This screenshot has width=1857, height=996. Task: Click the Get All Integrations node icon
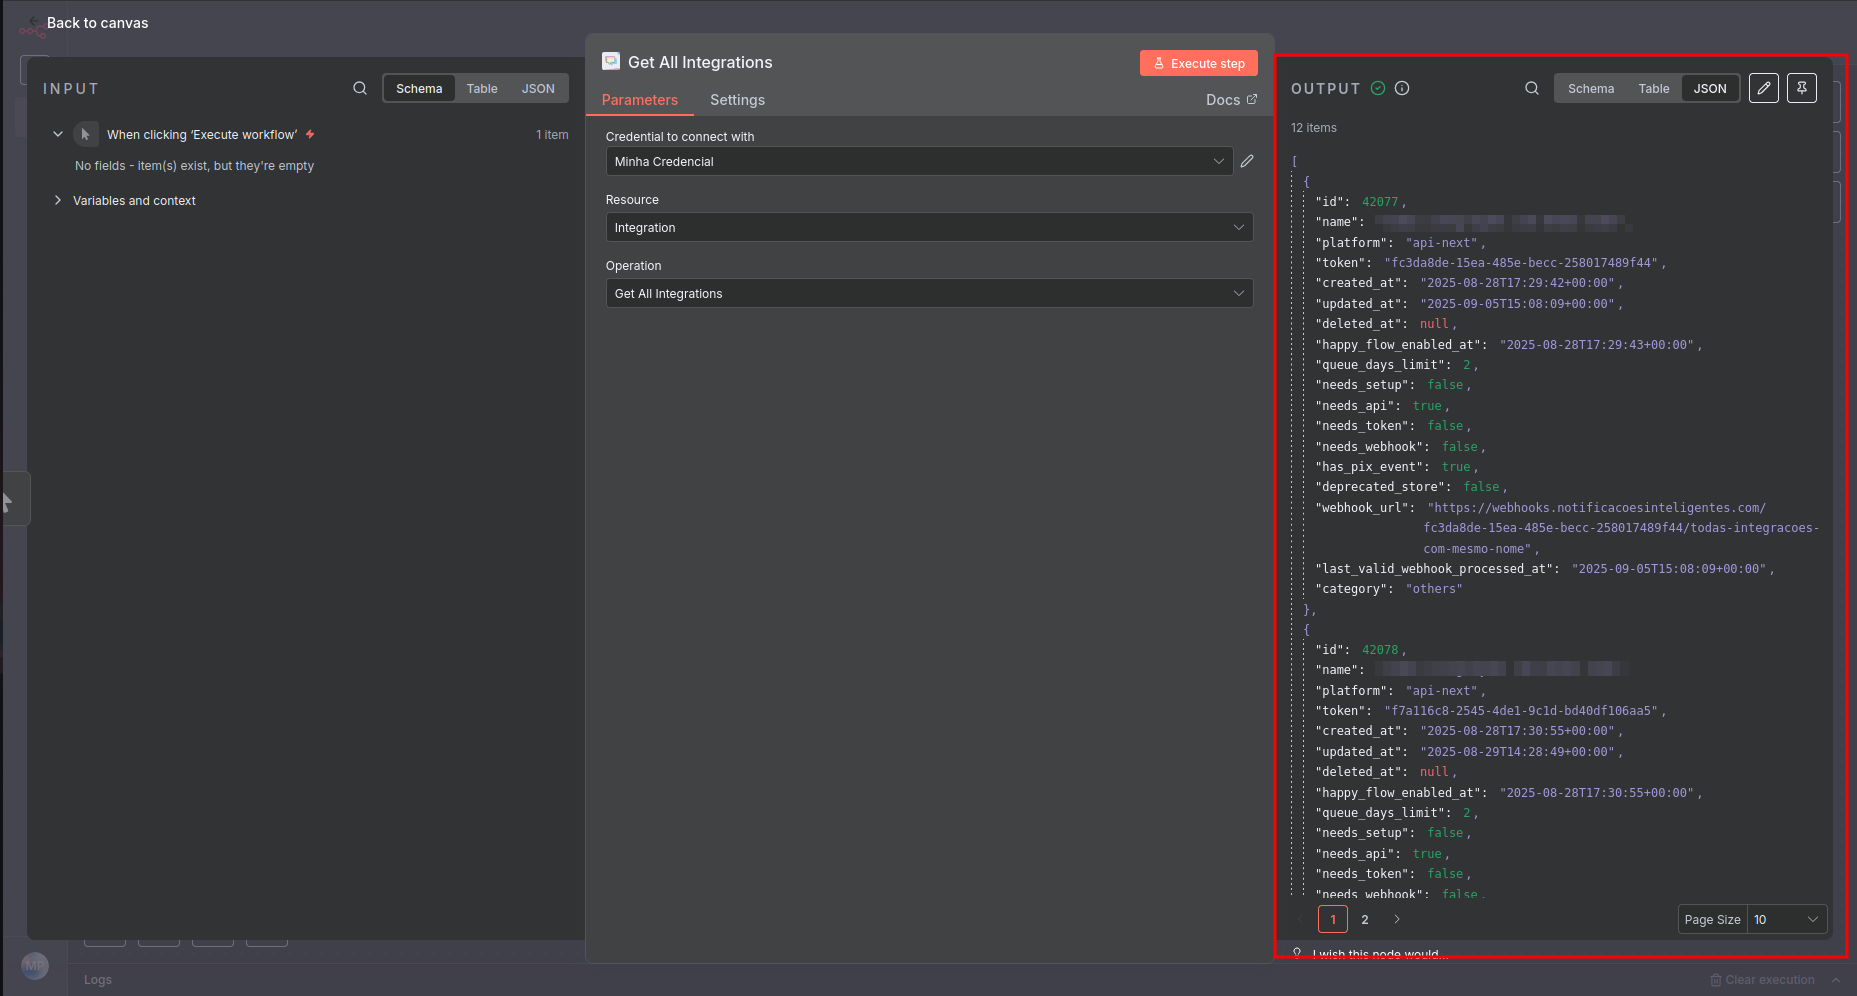pos(611,61)
